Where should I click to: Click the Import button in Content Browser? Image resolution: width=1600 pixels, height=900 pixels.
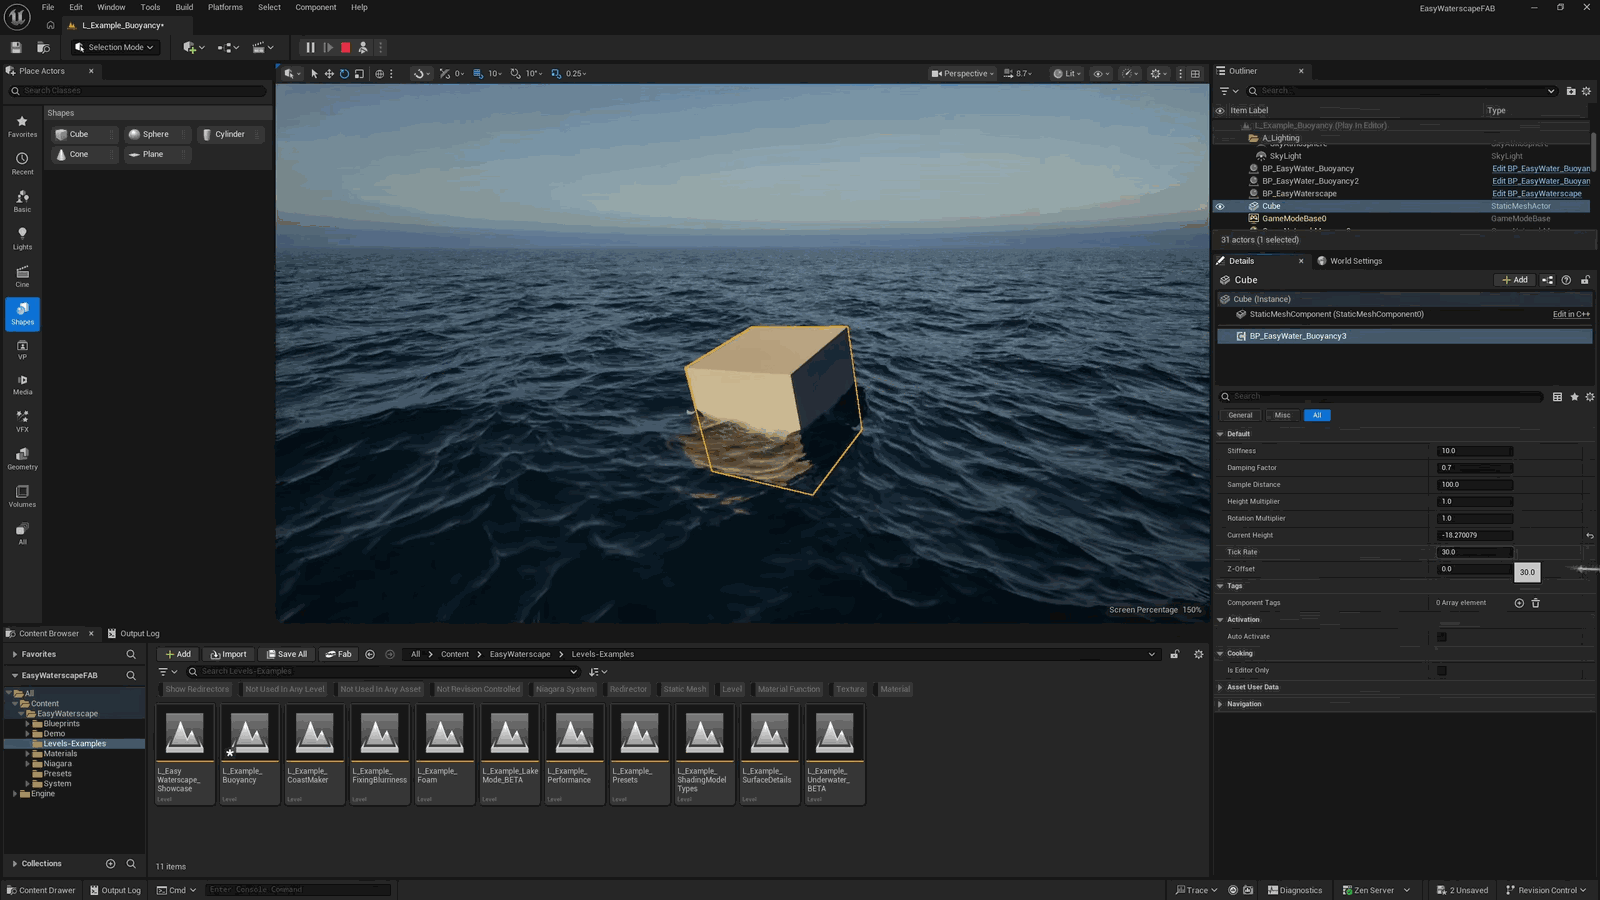[x=228, y=654]
